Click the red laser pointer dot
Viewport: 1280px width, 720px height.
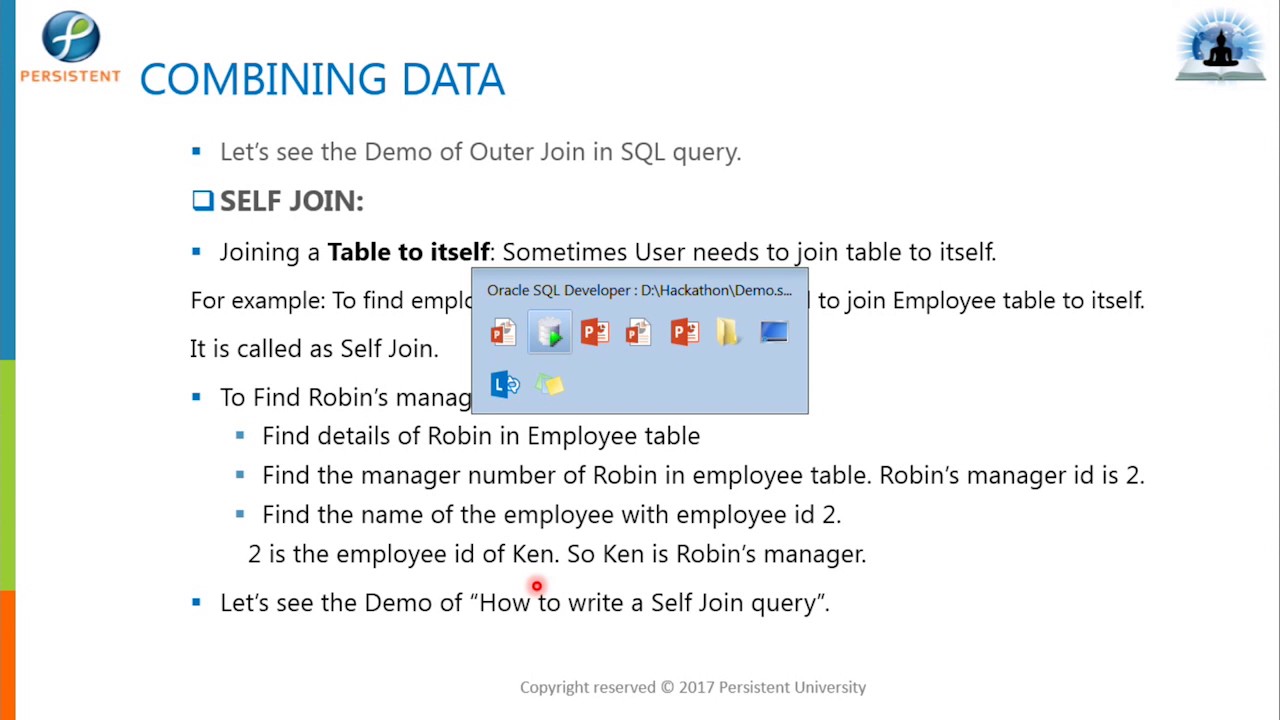point(537,586)
